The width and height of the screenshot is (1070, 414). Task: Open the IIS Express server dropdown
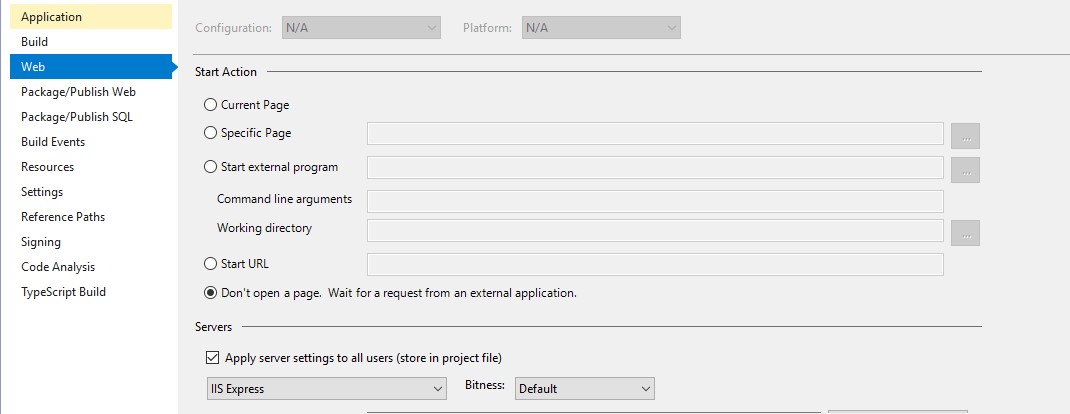point(326,389)
